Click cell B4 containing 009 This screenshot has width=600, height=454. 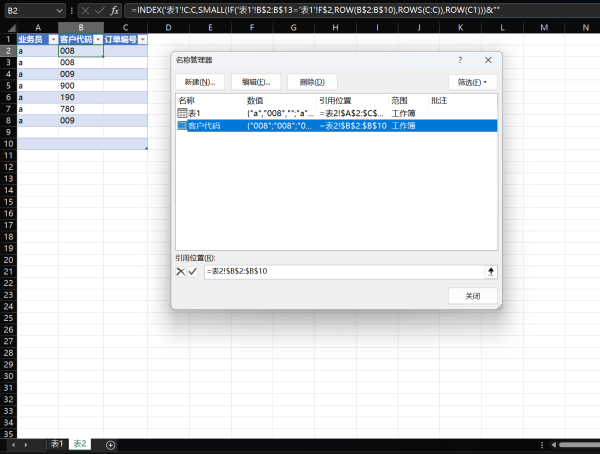pyautogui.click(x=81, y=74)
